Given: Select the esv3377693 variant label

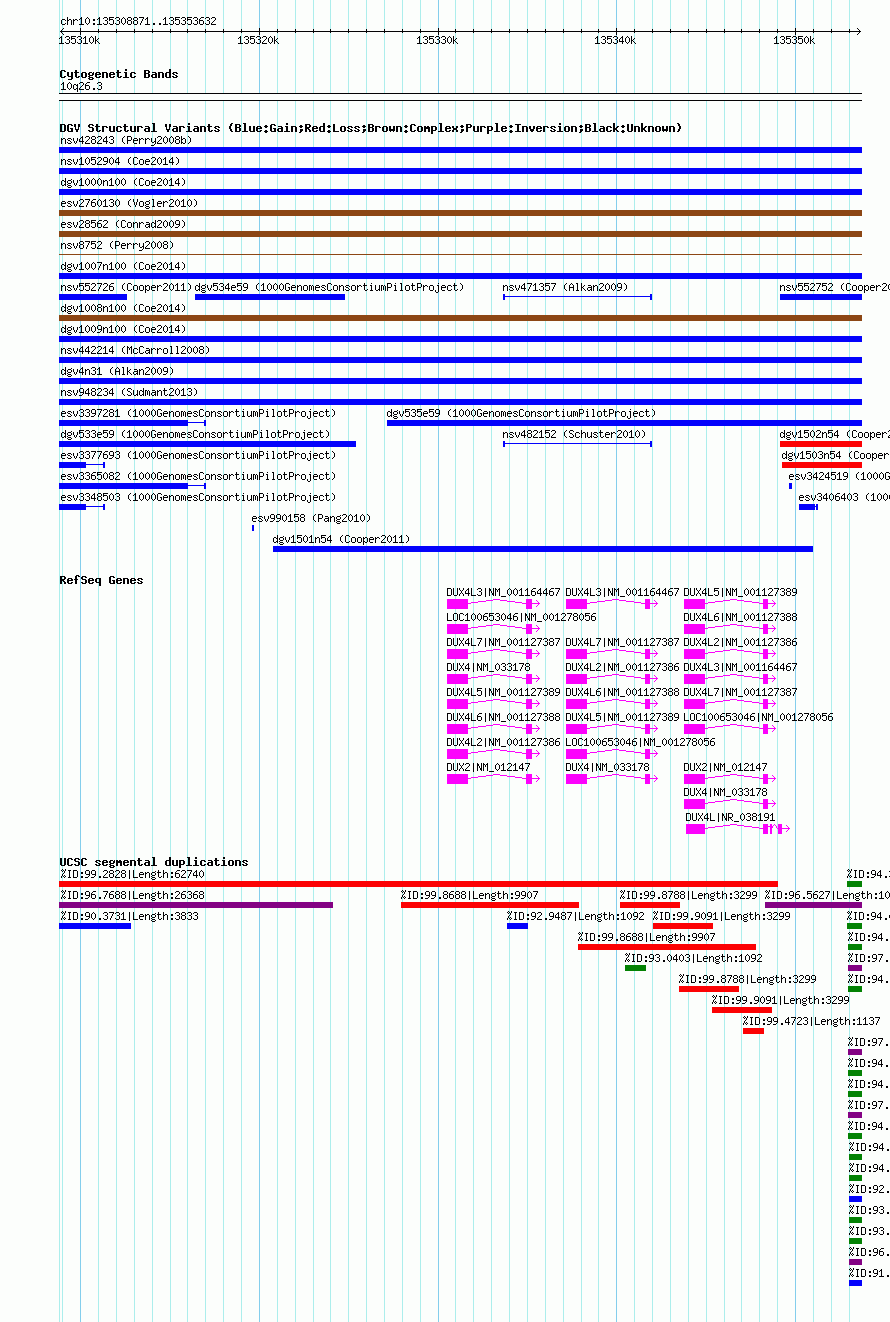Looking at the screenshot, I should coord(198,455).
